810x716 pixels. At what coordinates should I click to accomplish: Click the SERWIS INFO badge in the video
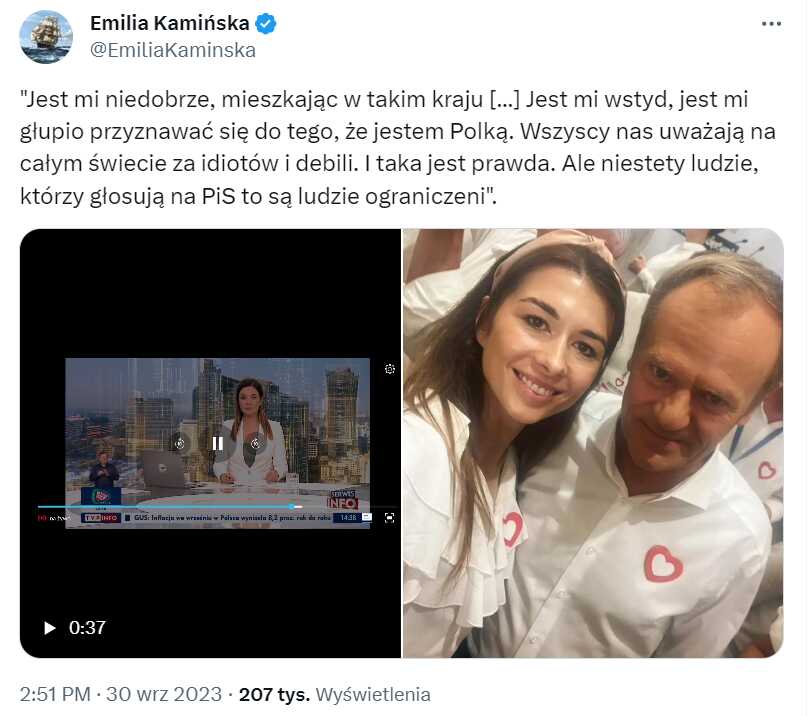pyautogui.click(x=342, y=500)
